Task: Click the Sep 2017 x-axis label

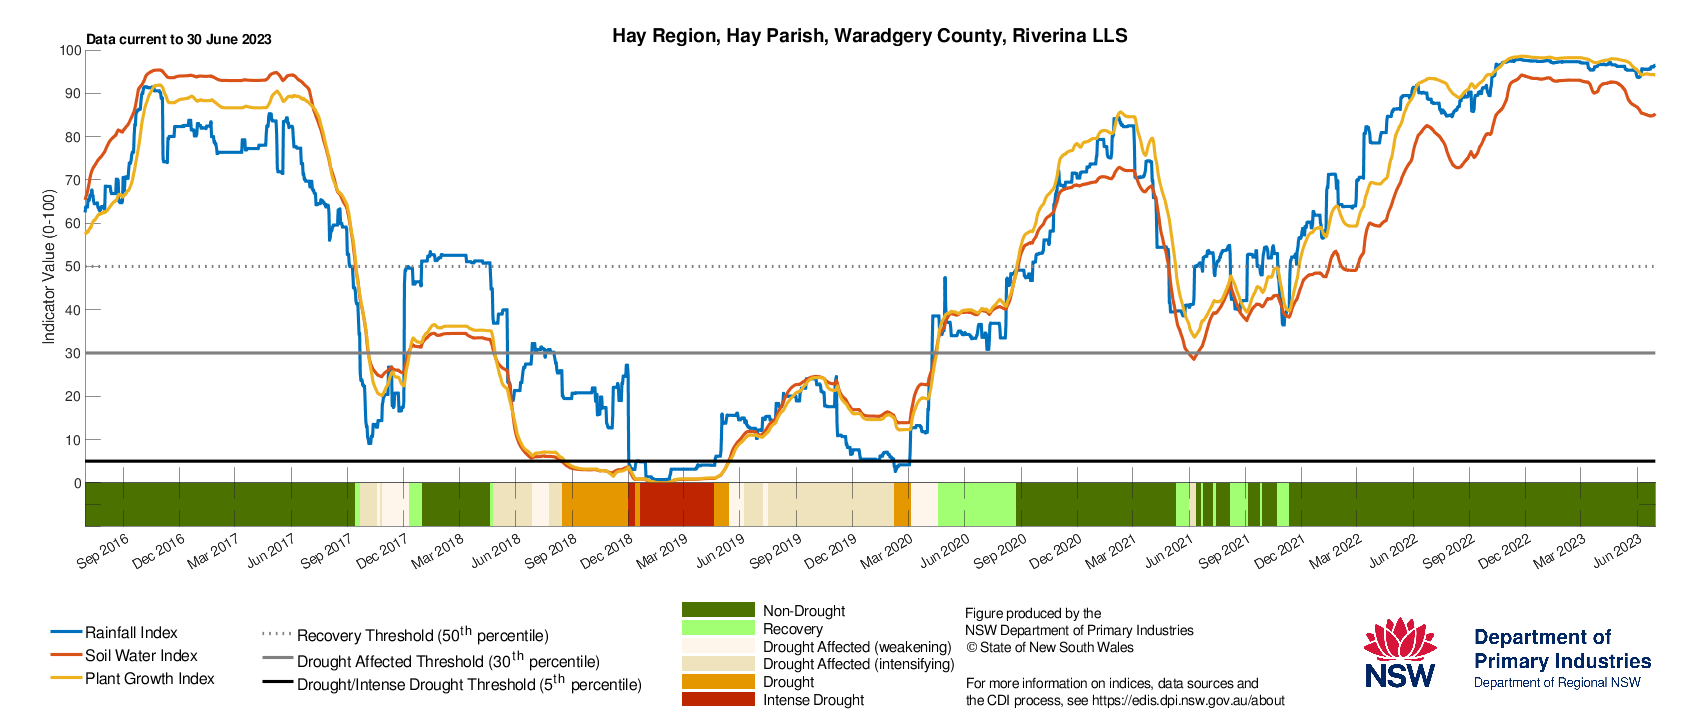Action: point(326,551)
